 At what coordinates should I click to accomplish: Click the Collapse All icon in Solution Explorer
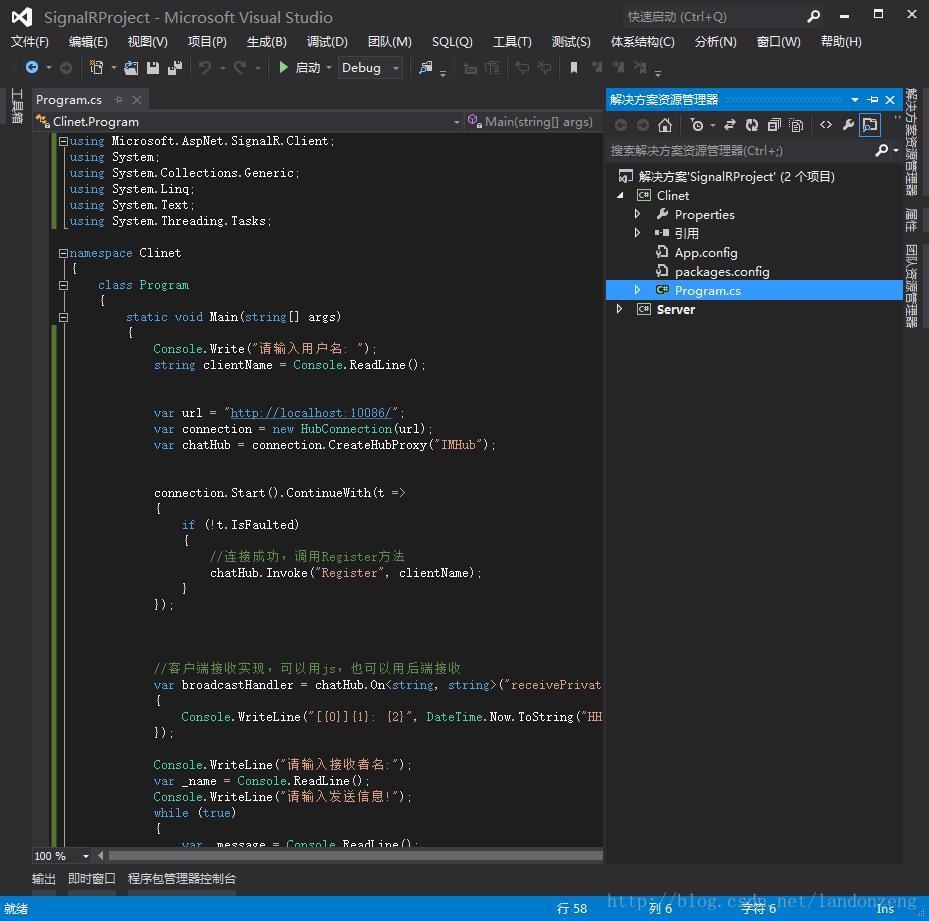(x=774, y=125)
